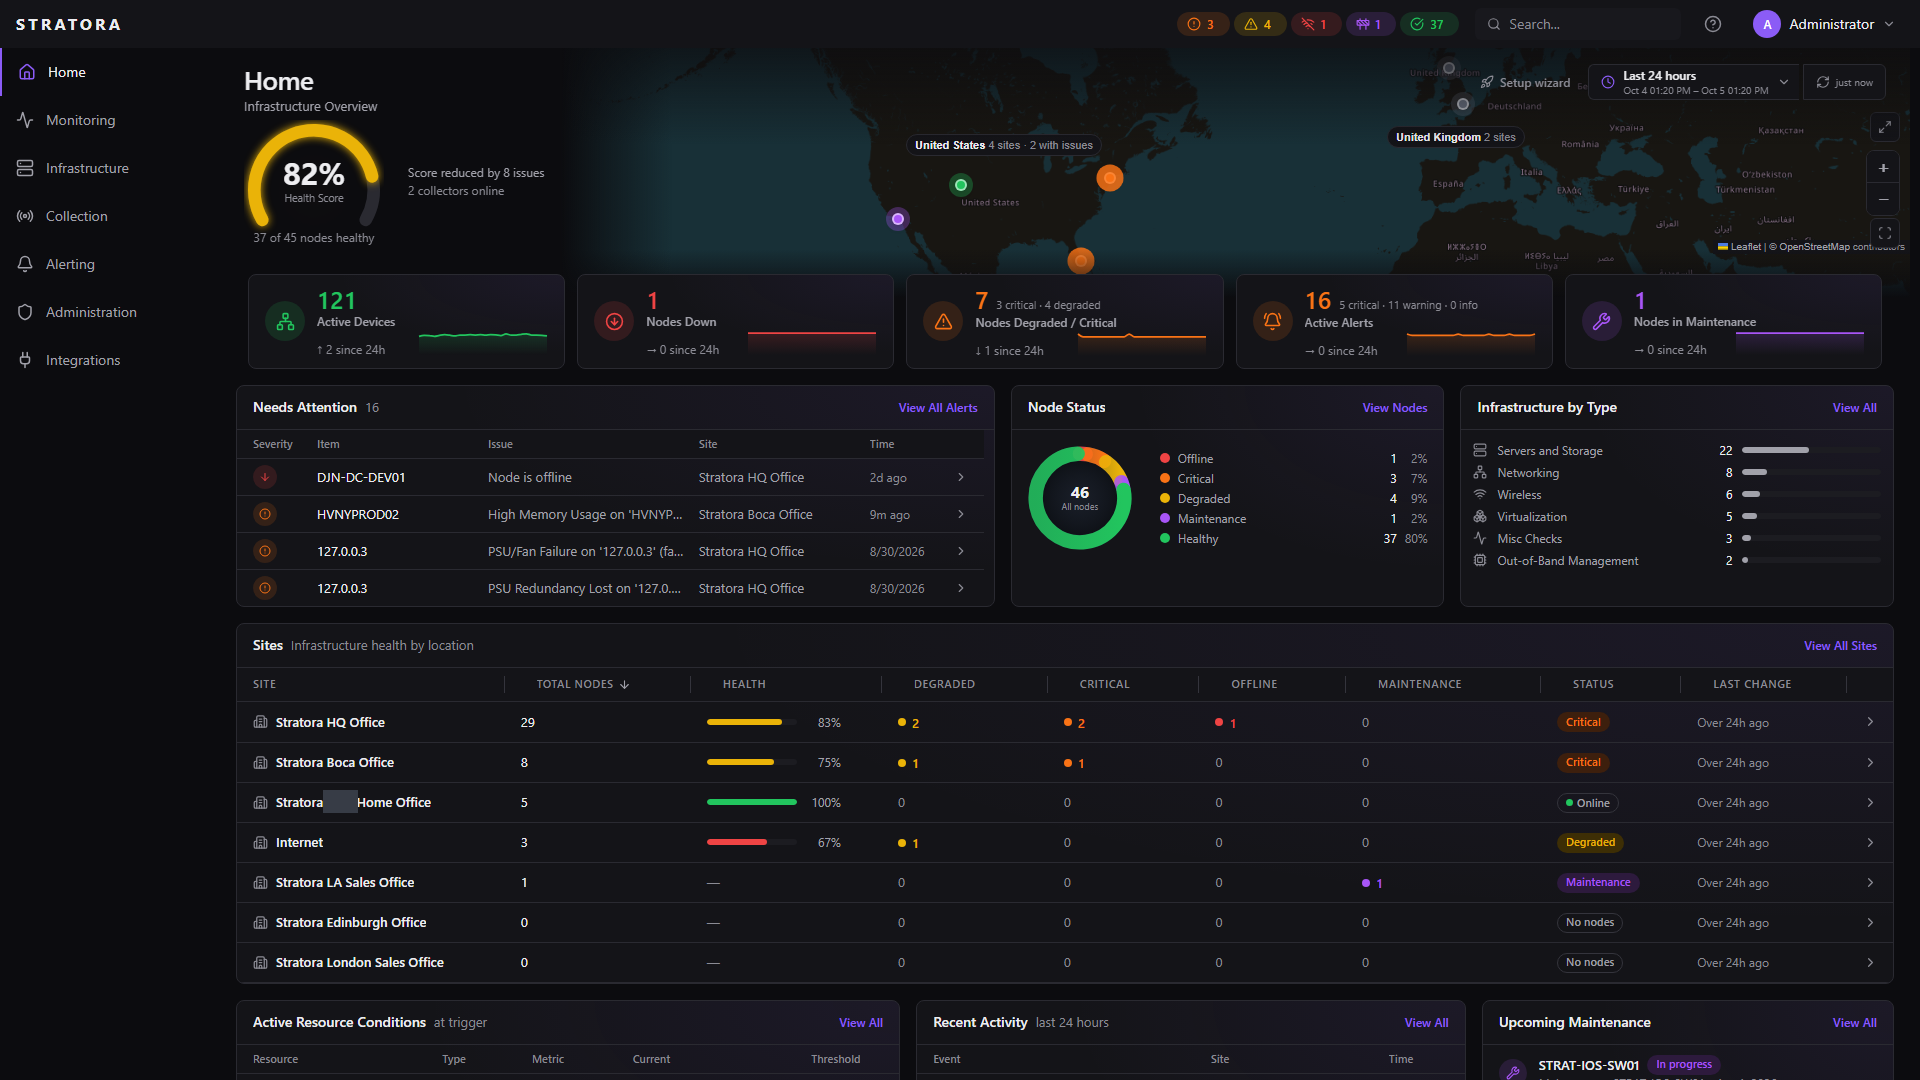The image size is (1920, 1080).
Task: Open Stratora HQ Office site row chevron
Action: pos(1870,722)
